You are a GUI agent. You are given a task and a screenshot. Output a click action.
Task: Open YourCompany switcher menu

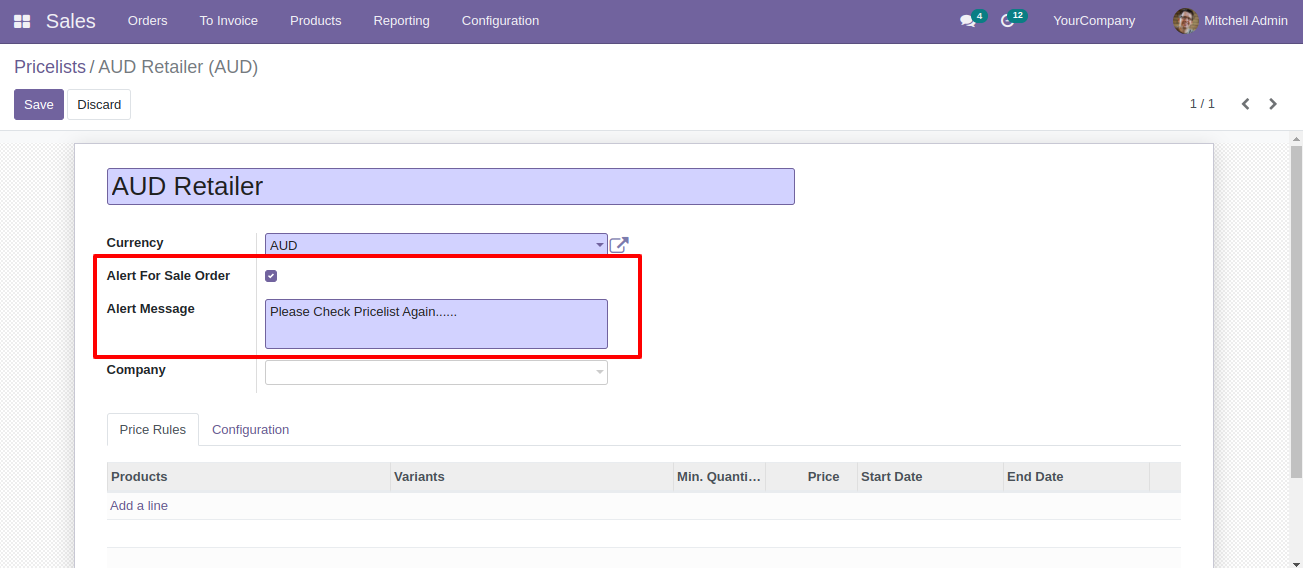click(x=1094, y=21)
